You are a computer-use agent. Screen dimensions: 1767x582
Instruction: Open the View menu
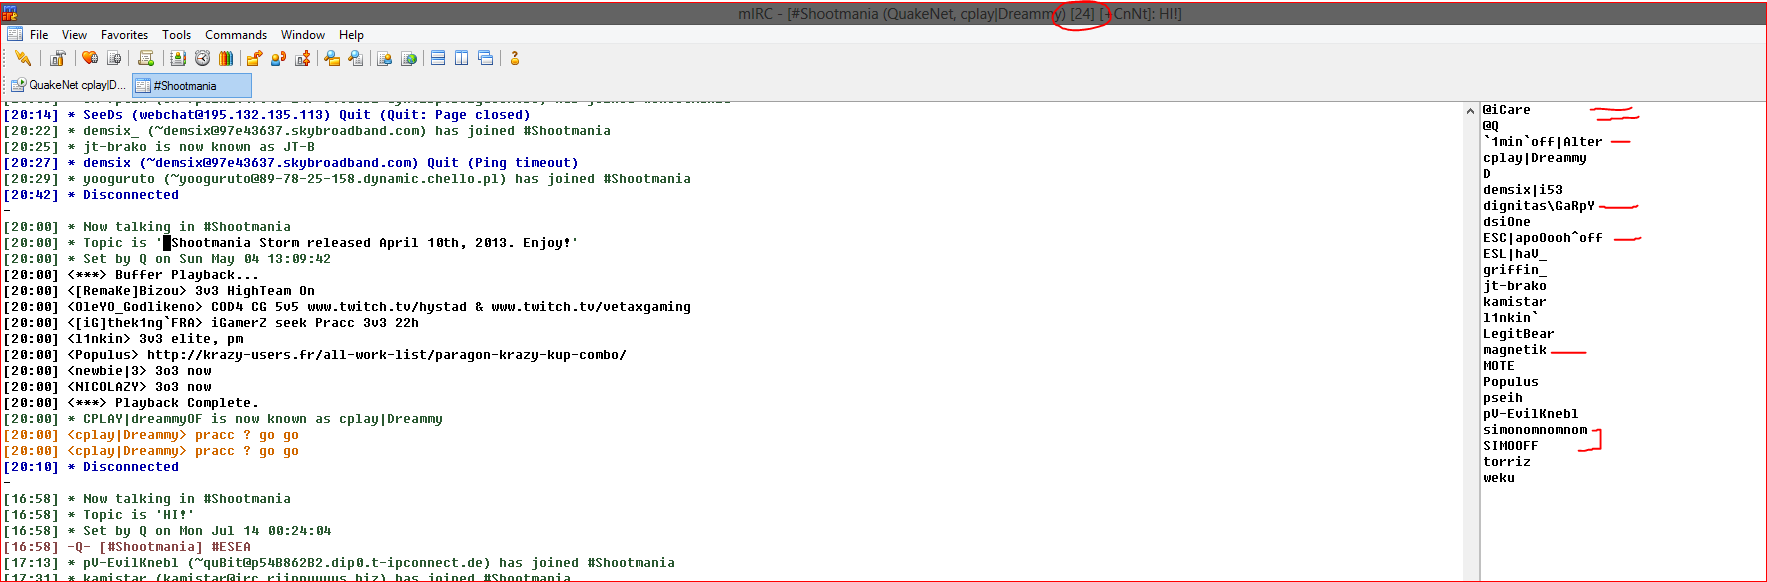point(74,34)
